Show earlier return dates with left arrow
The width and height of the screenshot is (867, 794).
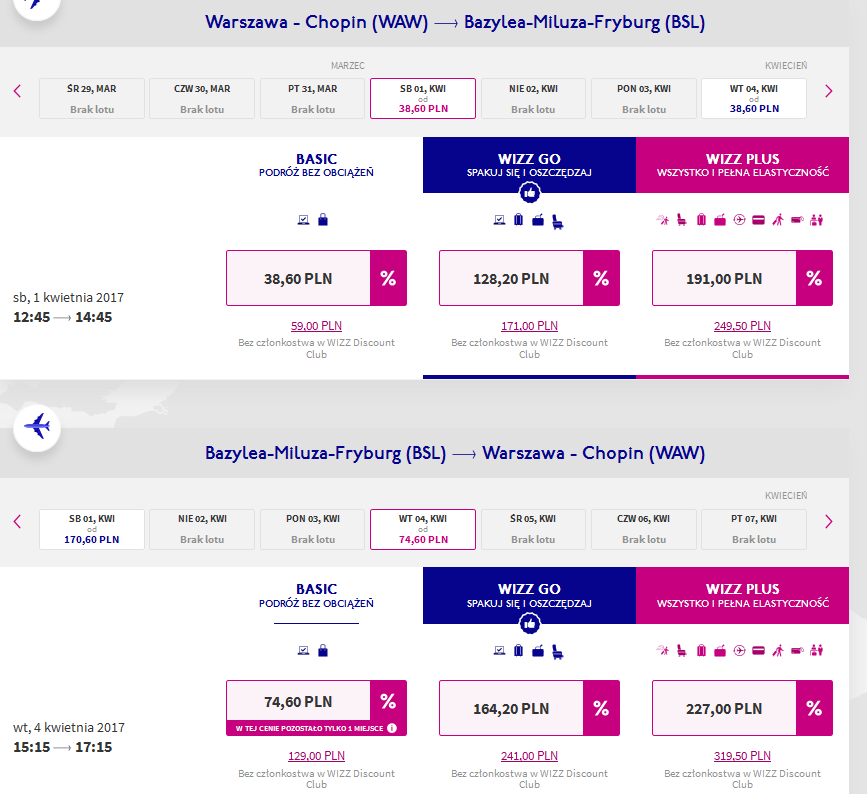(x=17, y=521)
